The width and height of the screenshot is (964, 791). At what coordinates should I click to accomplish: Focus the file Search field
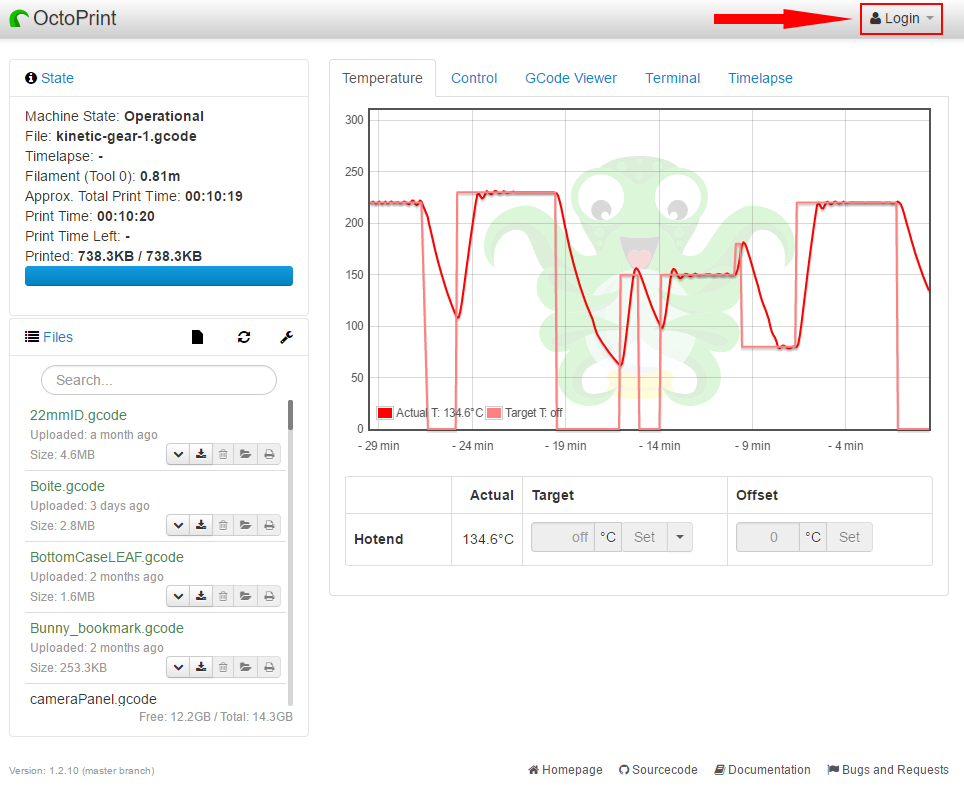pyautogui.click(x=159, y=380)
